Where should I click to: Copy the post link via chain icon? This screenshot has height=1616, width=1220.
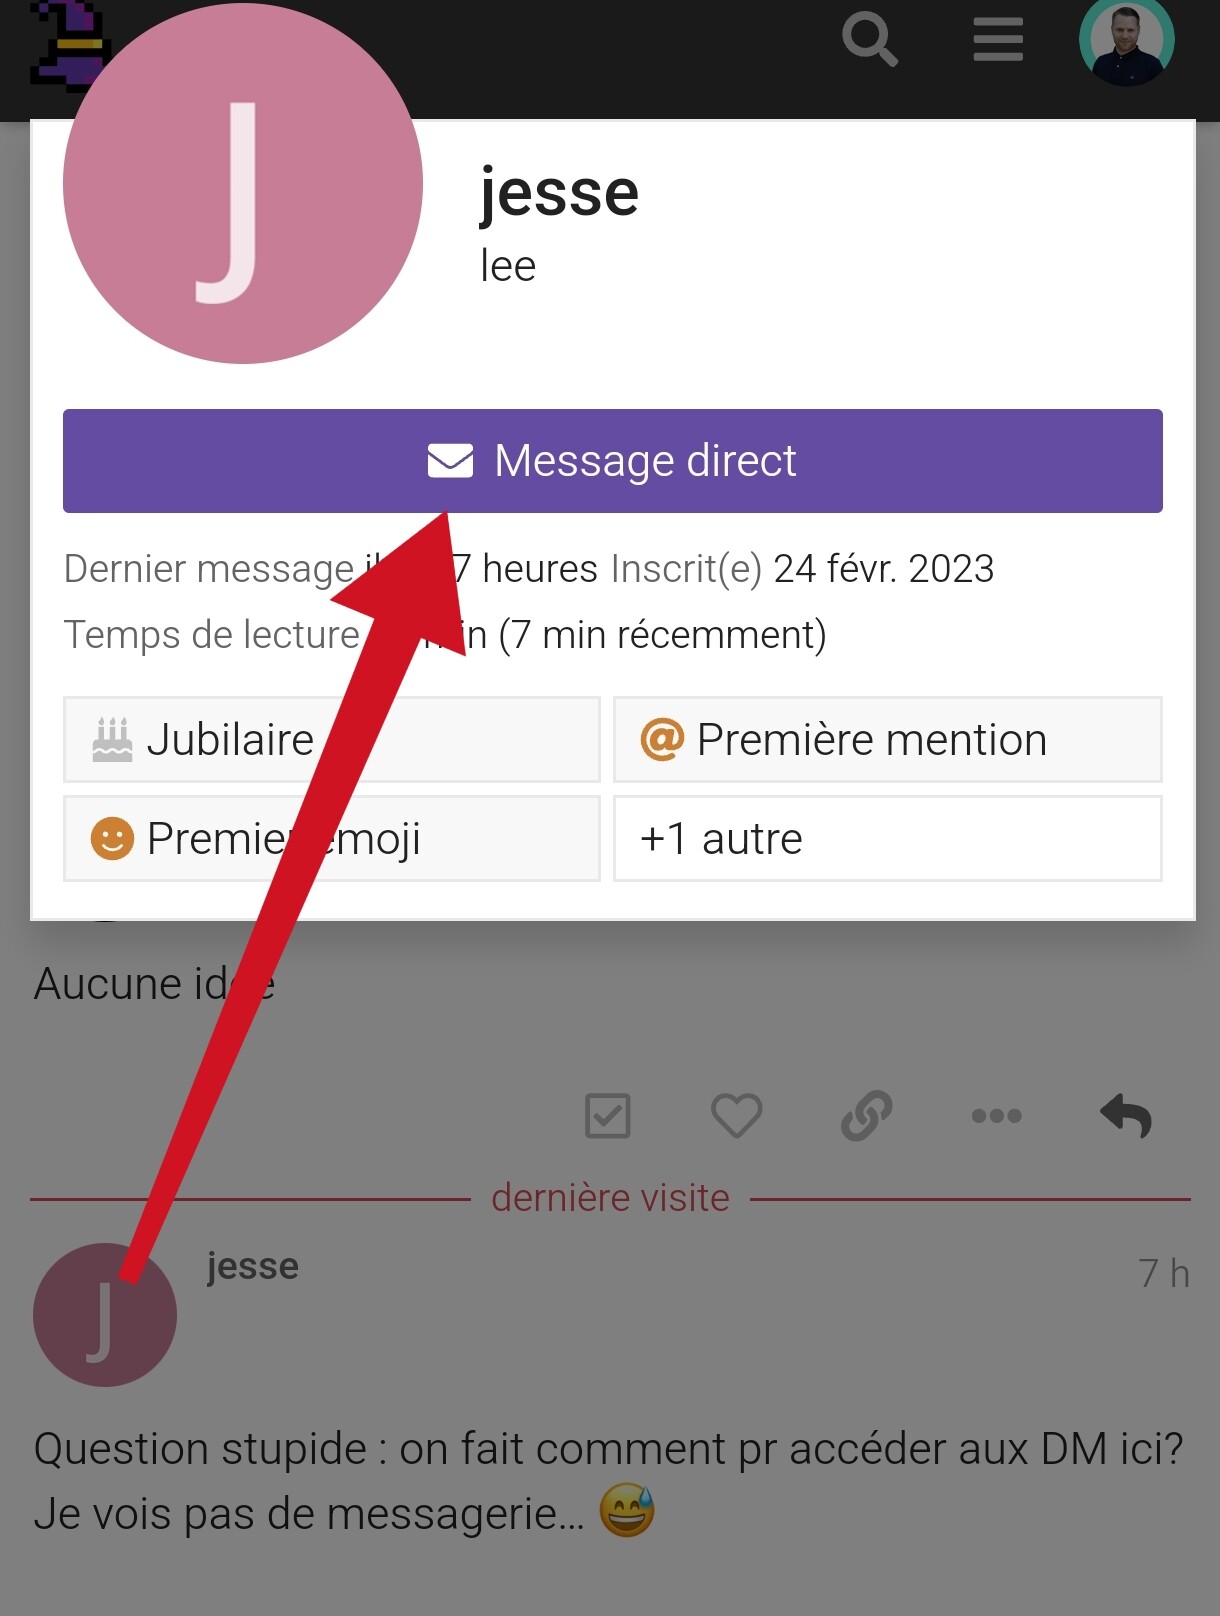[867, 1115]
